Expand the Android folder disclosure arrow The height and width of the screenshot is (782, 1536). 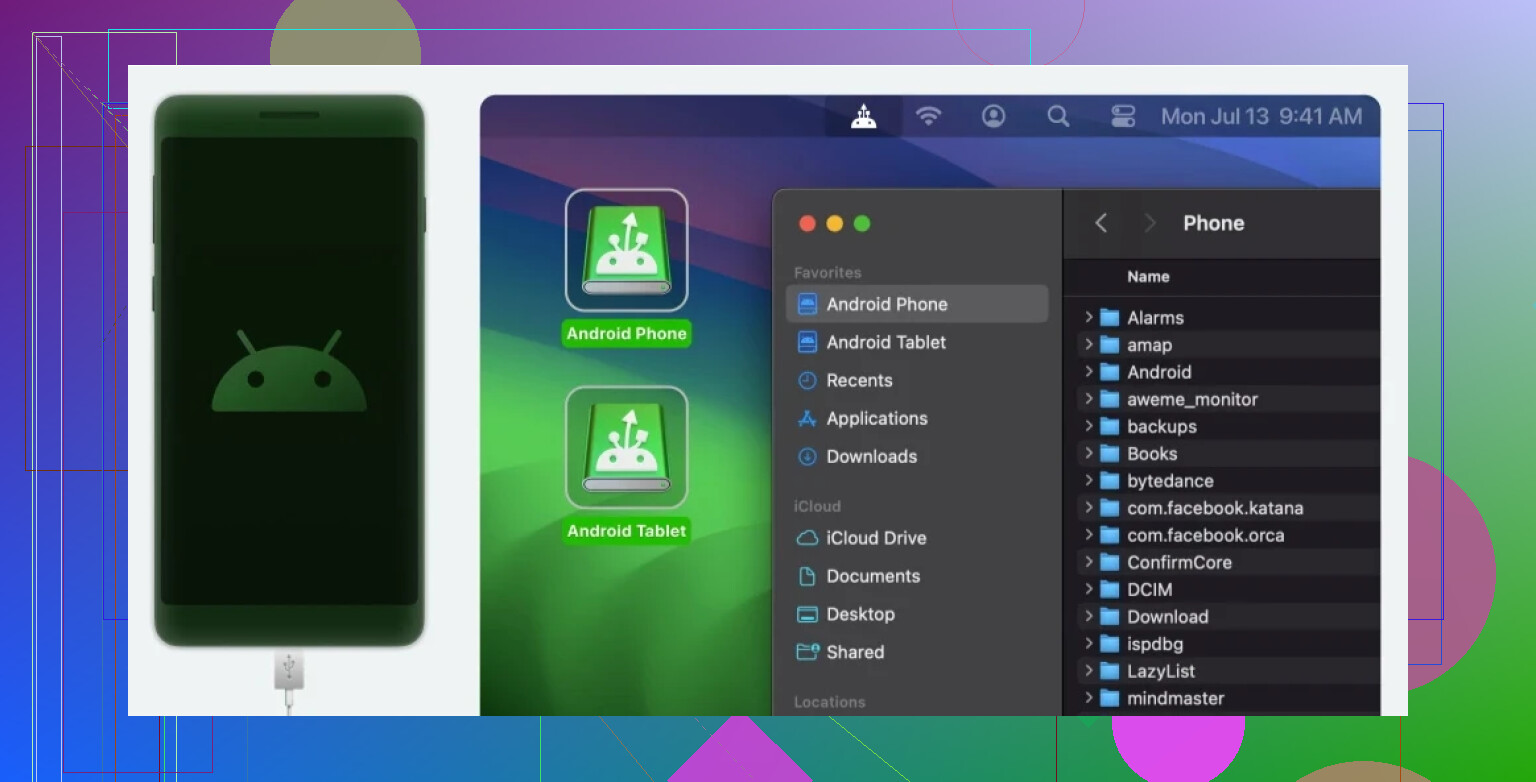tap(1088, 371)
